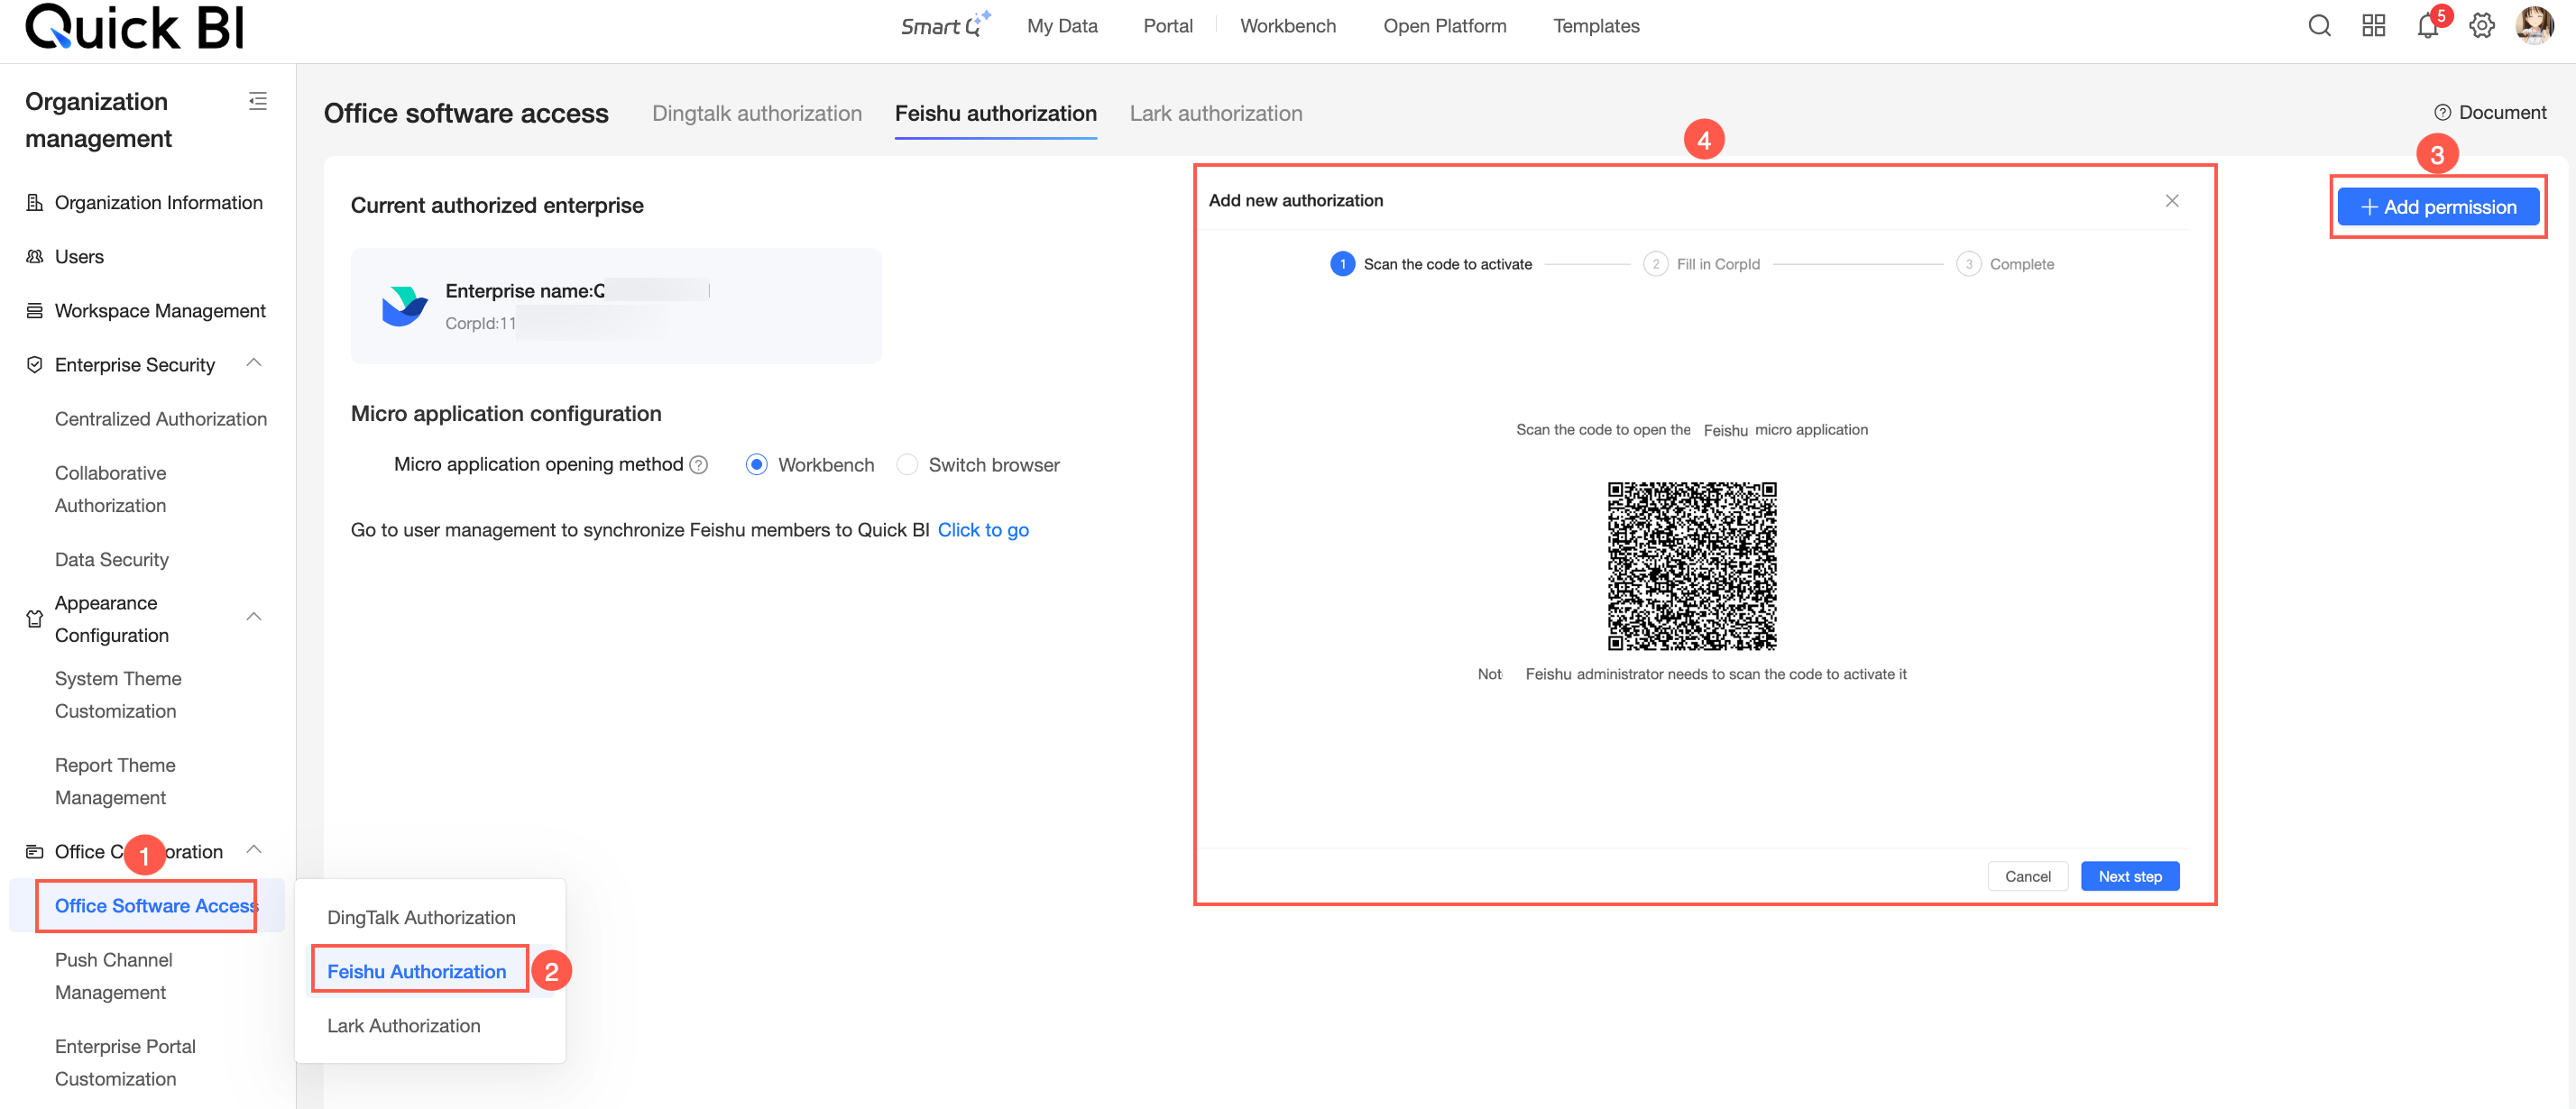Image resolution: width=2576 pixels, height=1109 pixels.
Task: Open Open Platform in top navigation
Action: (1445, 26)
